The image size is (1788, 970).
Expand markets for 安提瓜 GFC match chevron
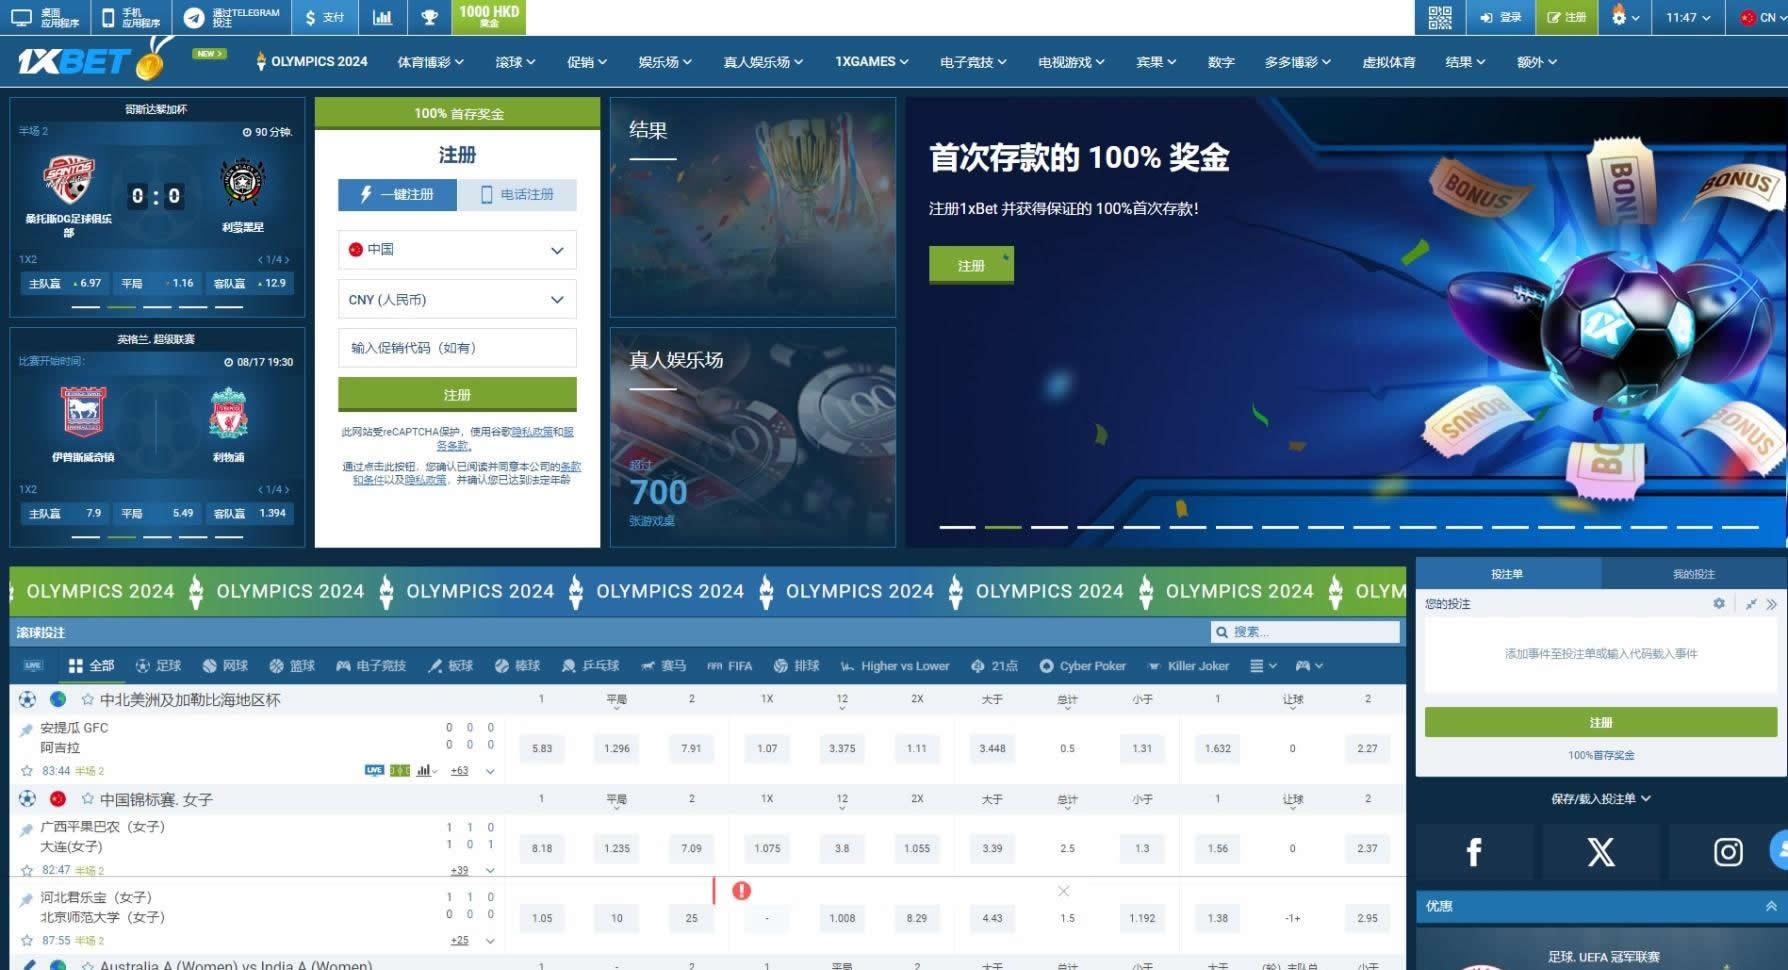[490, 771]
